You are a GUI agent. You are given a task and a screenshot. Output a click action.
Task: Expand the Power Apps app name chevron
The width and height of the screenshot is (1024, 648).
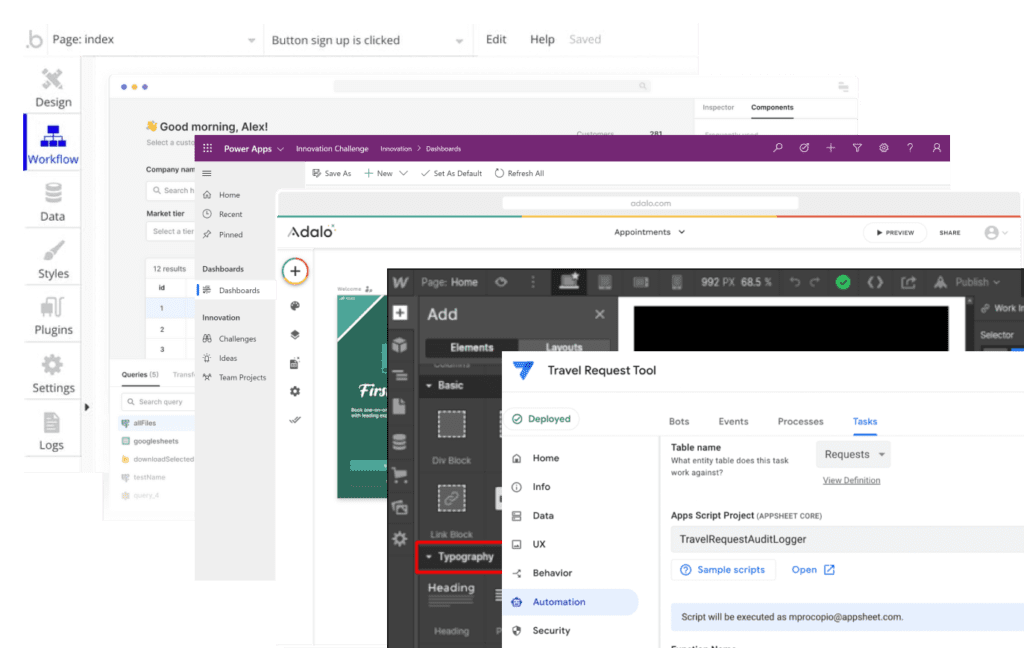pyautogui.click(x=281, y=149)
